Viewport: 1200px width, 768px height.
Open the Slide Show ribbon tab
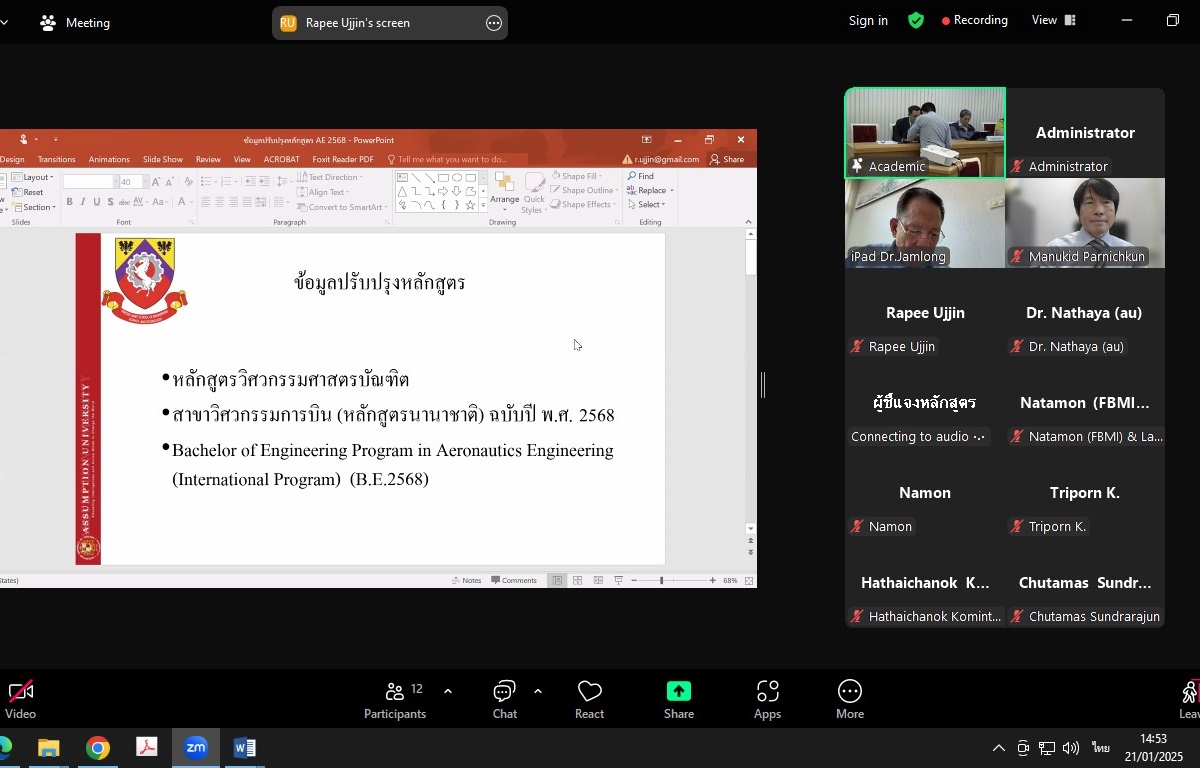(x=162, y=159)
